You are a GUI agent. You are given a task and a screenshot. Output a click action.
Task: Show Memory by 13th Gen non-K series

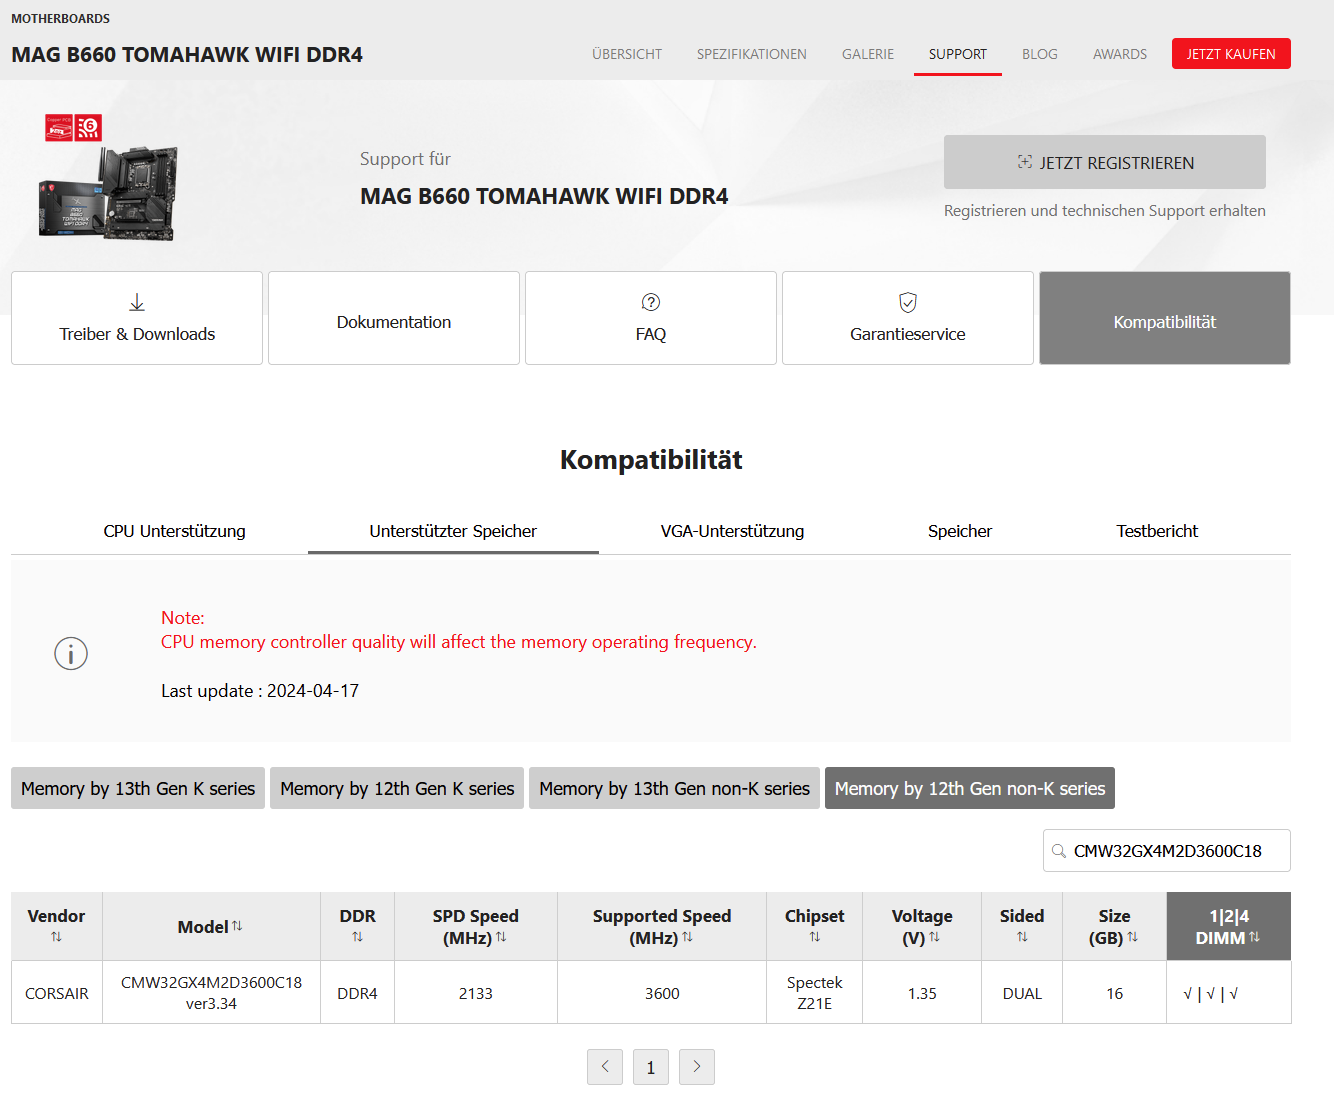[675, 788]
